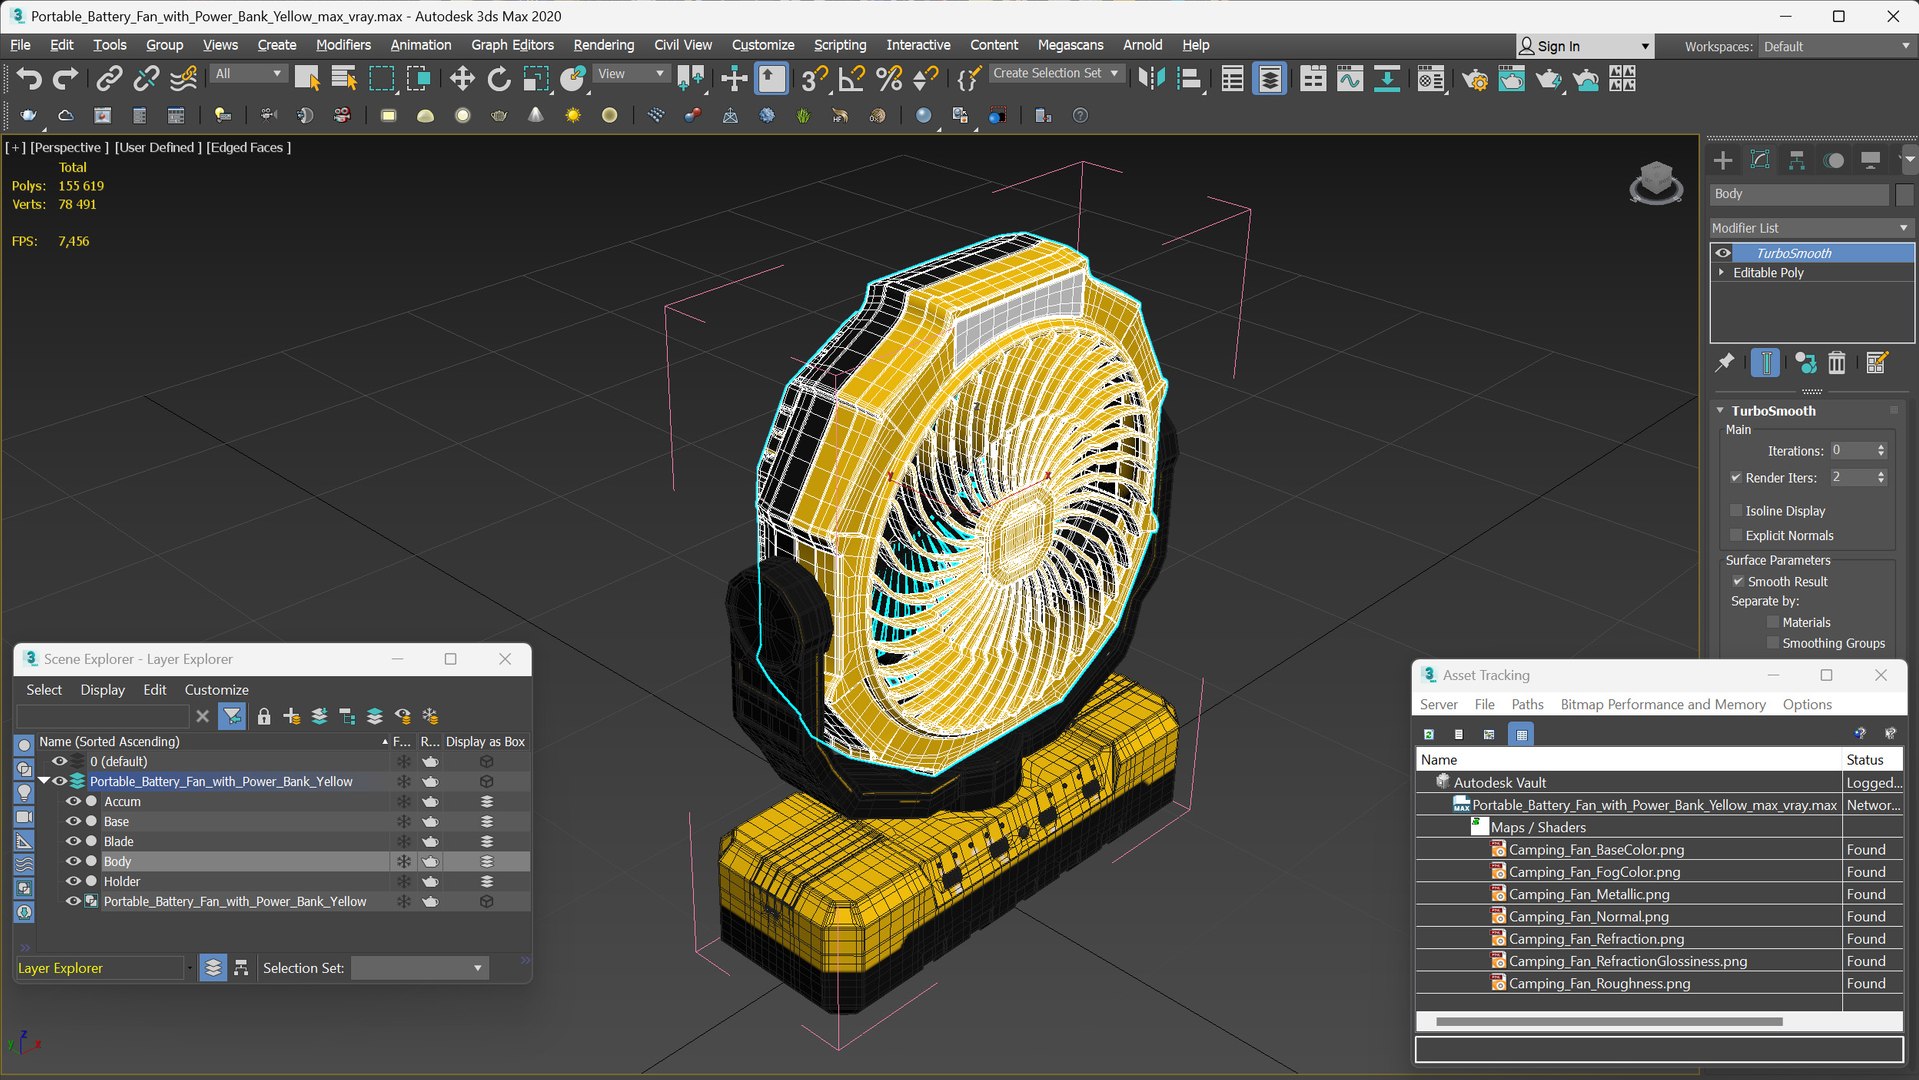1919x1080 pixels.
Task: Open the Scripting menu
Action: point(839,45)
